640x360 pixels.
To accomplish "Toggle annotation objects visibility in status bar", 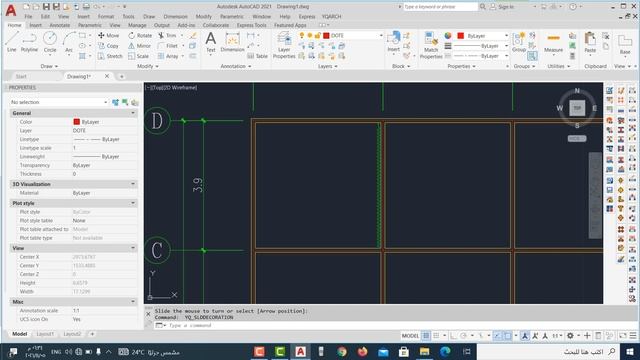I will click(x=524, y=336).
